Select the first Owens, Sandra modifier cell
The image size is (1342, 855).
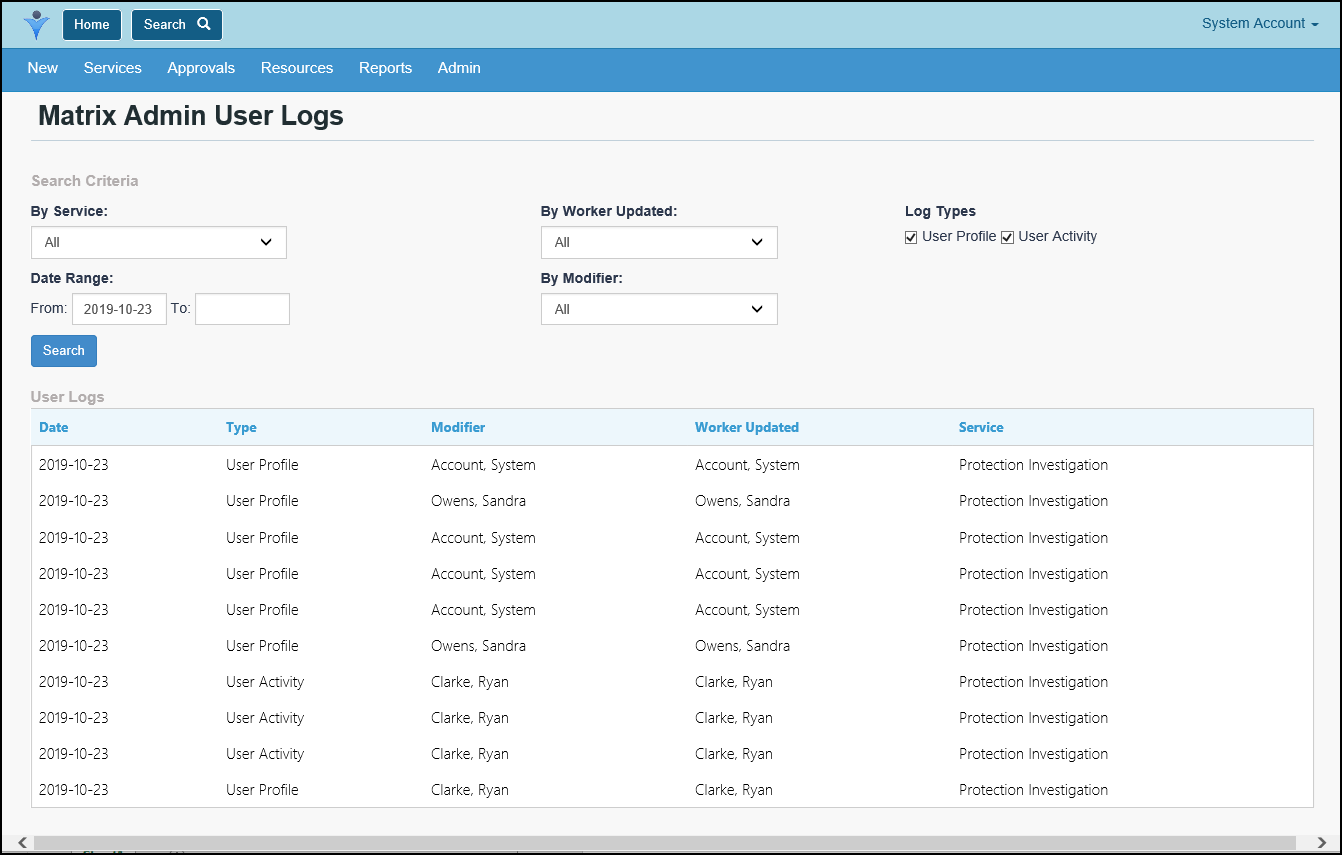click(478, 501)
